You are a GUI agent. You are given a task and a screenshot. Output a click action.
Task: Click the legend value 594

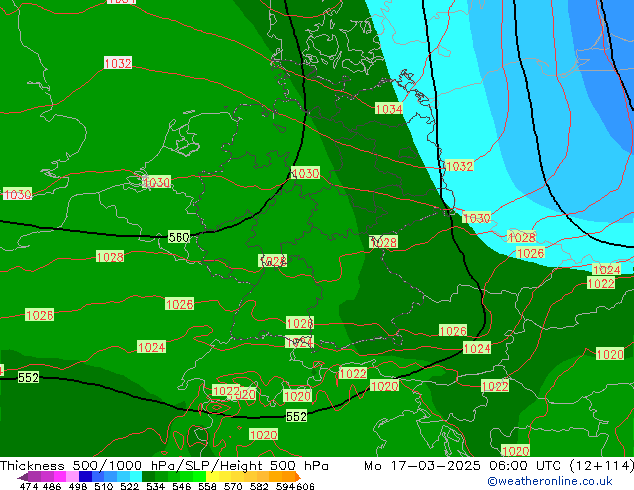pyautogui.click(x=285, y=486)
